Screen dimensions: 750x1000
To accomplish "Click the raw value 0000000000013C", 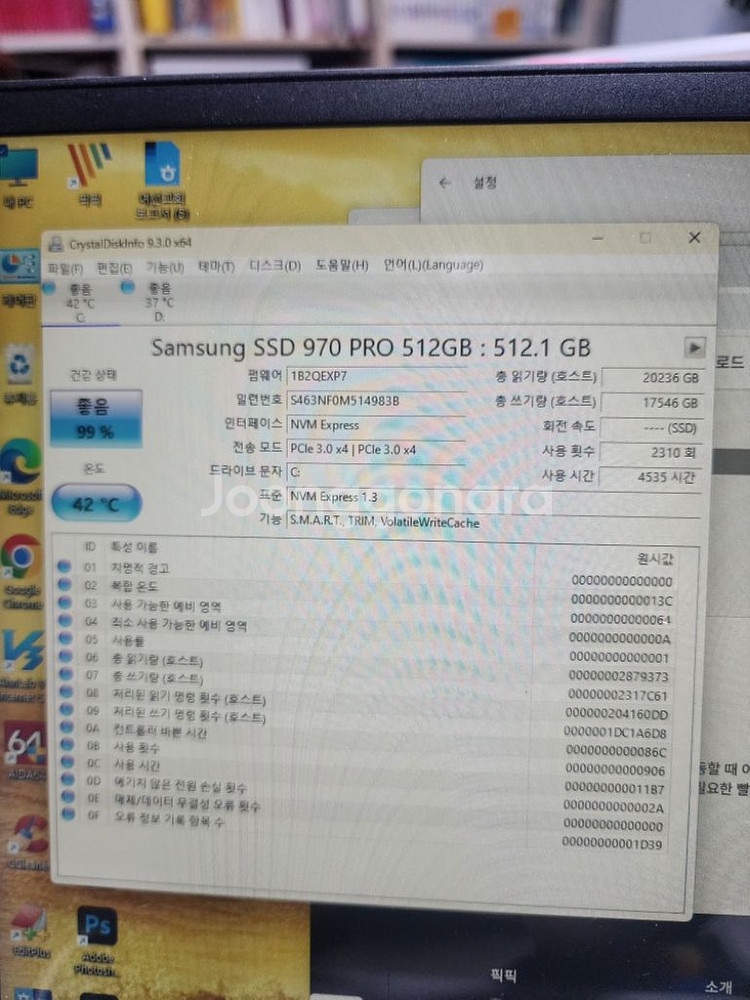I will coord(621,600).
